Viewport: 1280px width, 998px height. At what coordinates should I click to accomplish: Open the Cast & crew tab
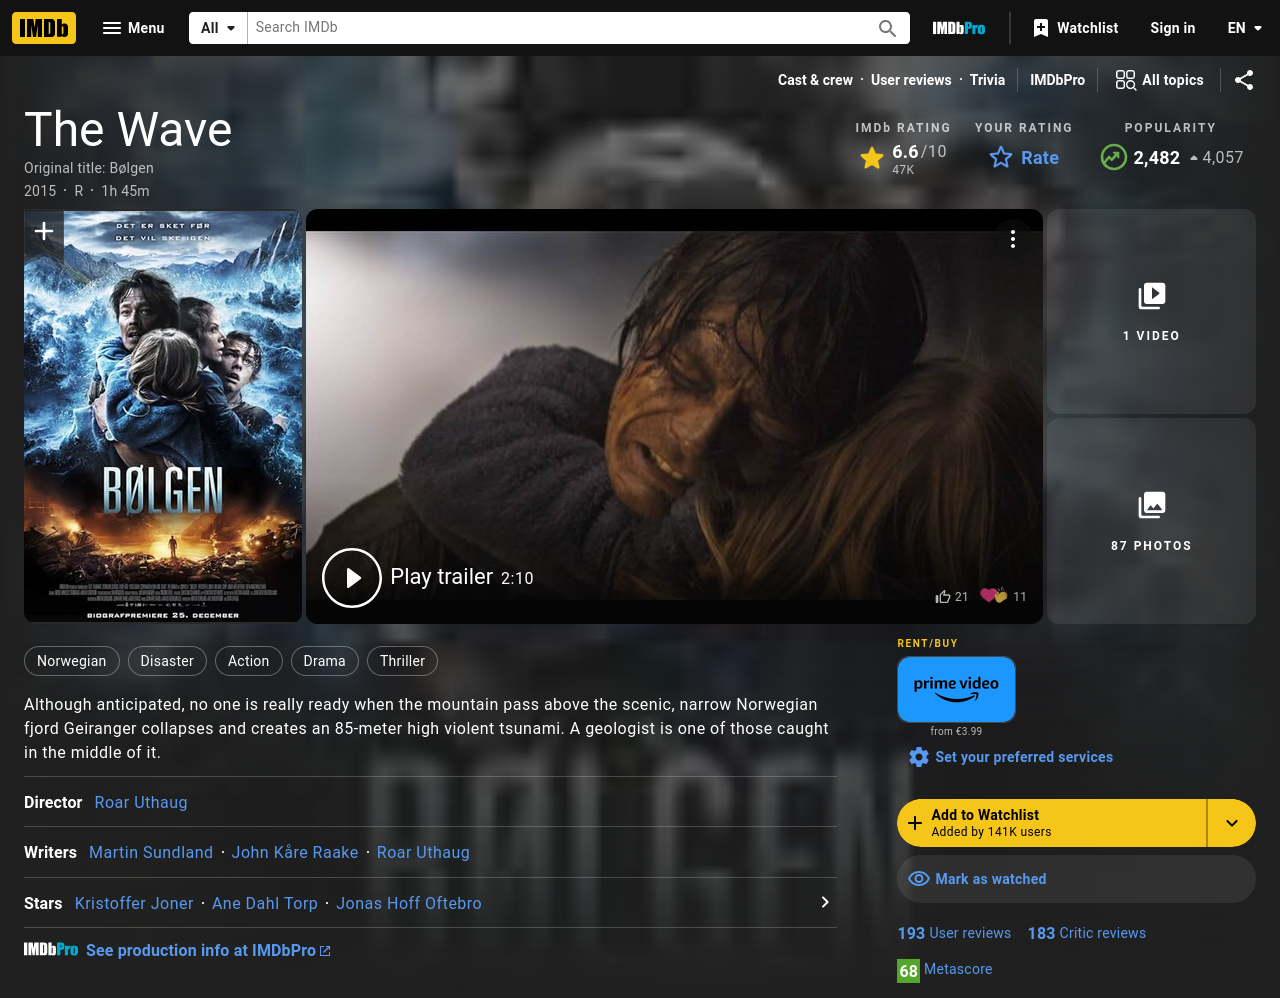pyautogui.click(x=815, y=80)
